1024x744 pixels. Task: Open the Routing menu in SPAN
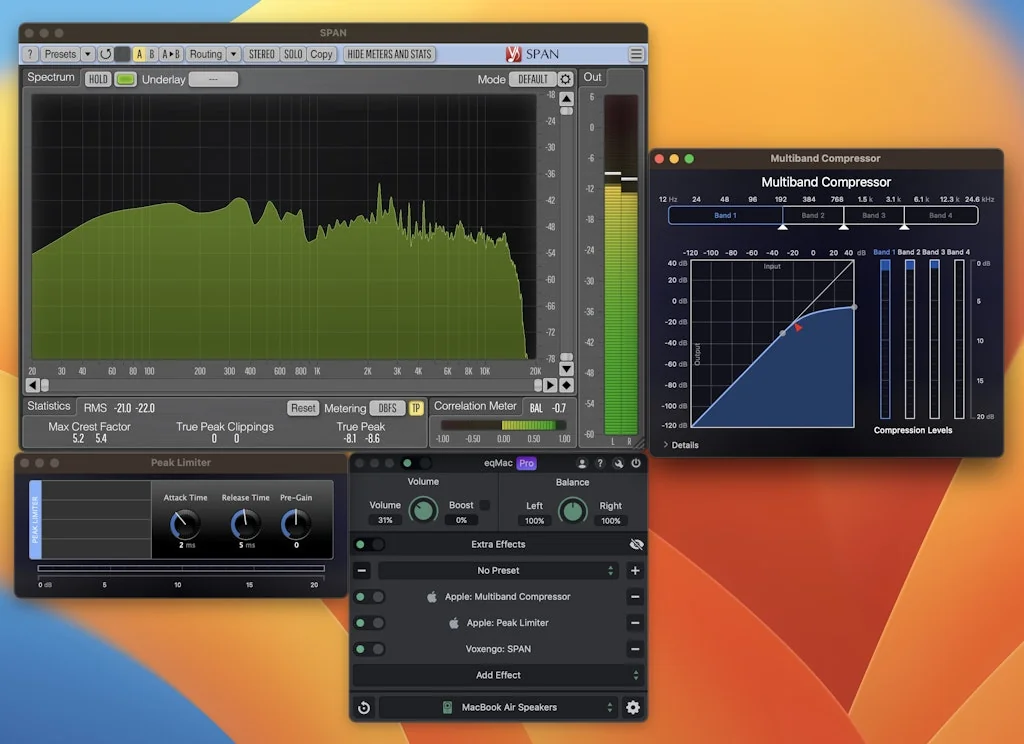pos(206,54)
